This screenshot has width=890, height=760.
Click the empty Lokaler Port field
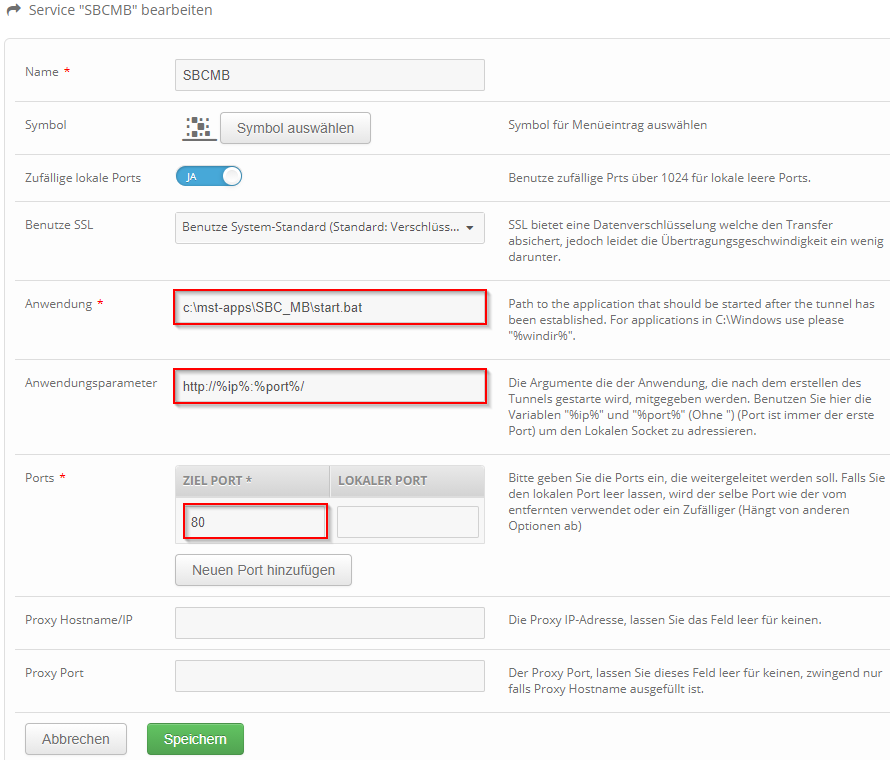coord(408,522)
